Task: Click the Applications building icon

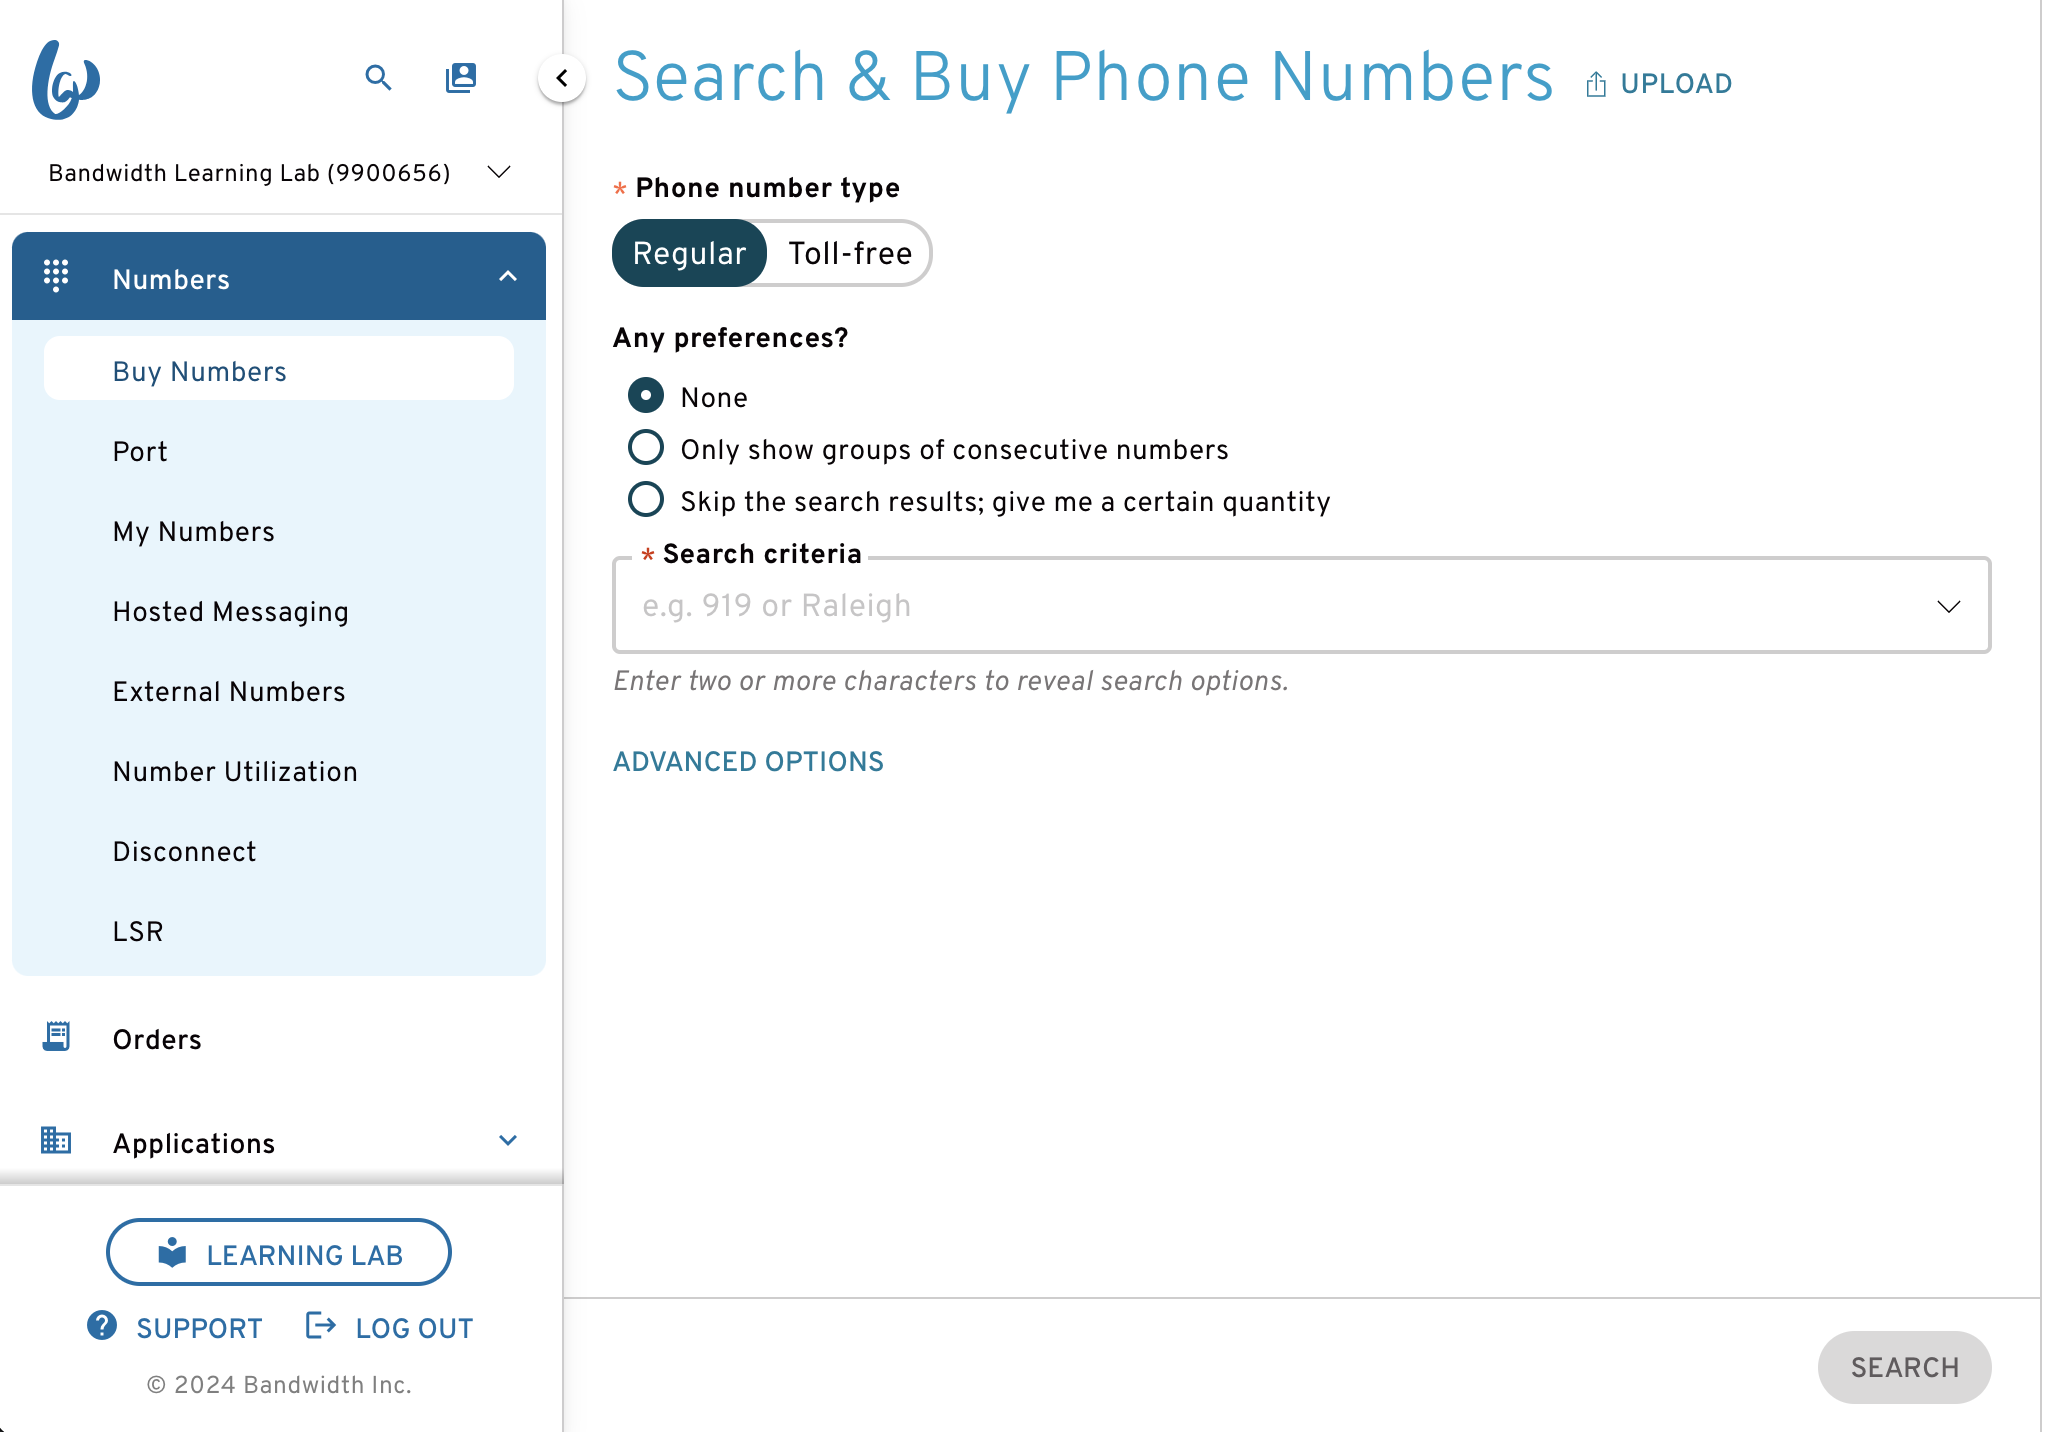Action: tap(56, 1139)
